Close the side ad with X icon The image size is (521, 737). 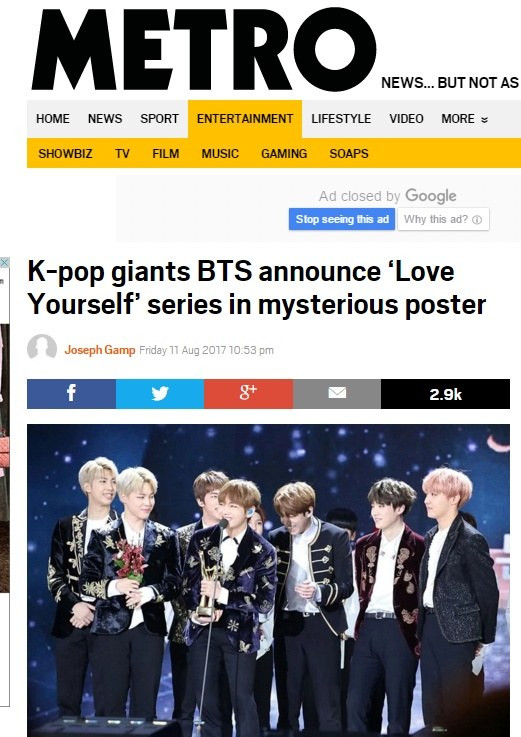click(x=4, y=262)
